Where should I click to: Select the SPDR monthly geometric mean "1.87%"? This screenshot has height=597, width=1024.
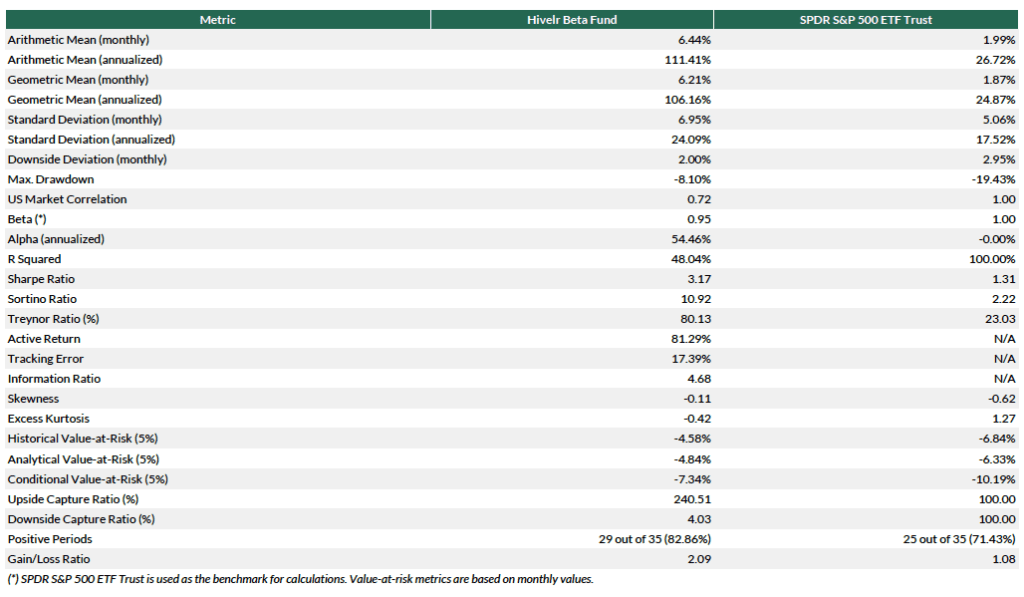coord(999,80)
